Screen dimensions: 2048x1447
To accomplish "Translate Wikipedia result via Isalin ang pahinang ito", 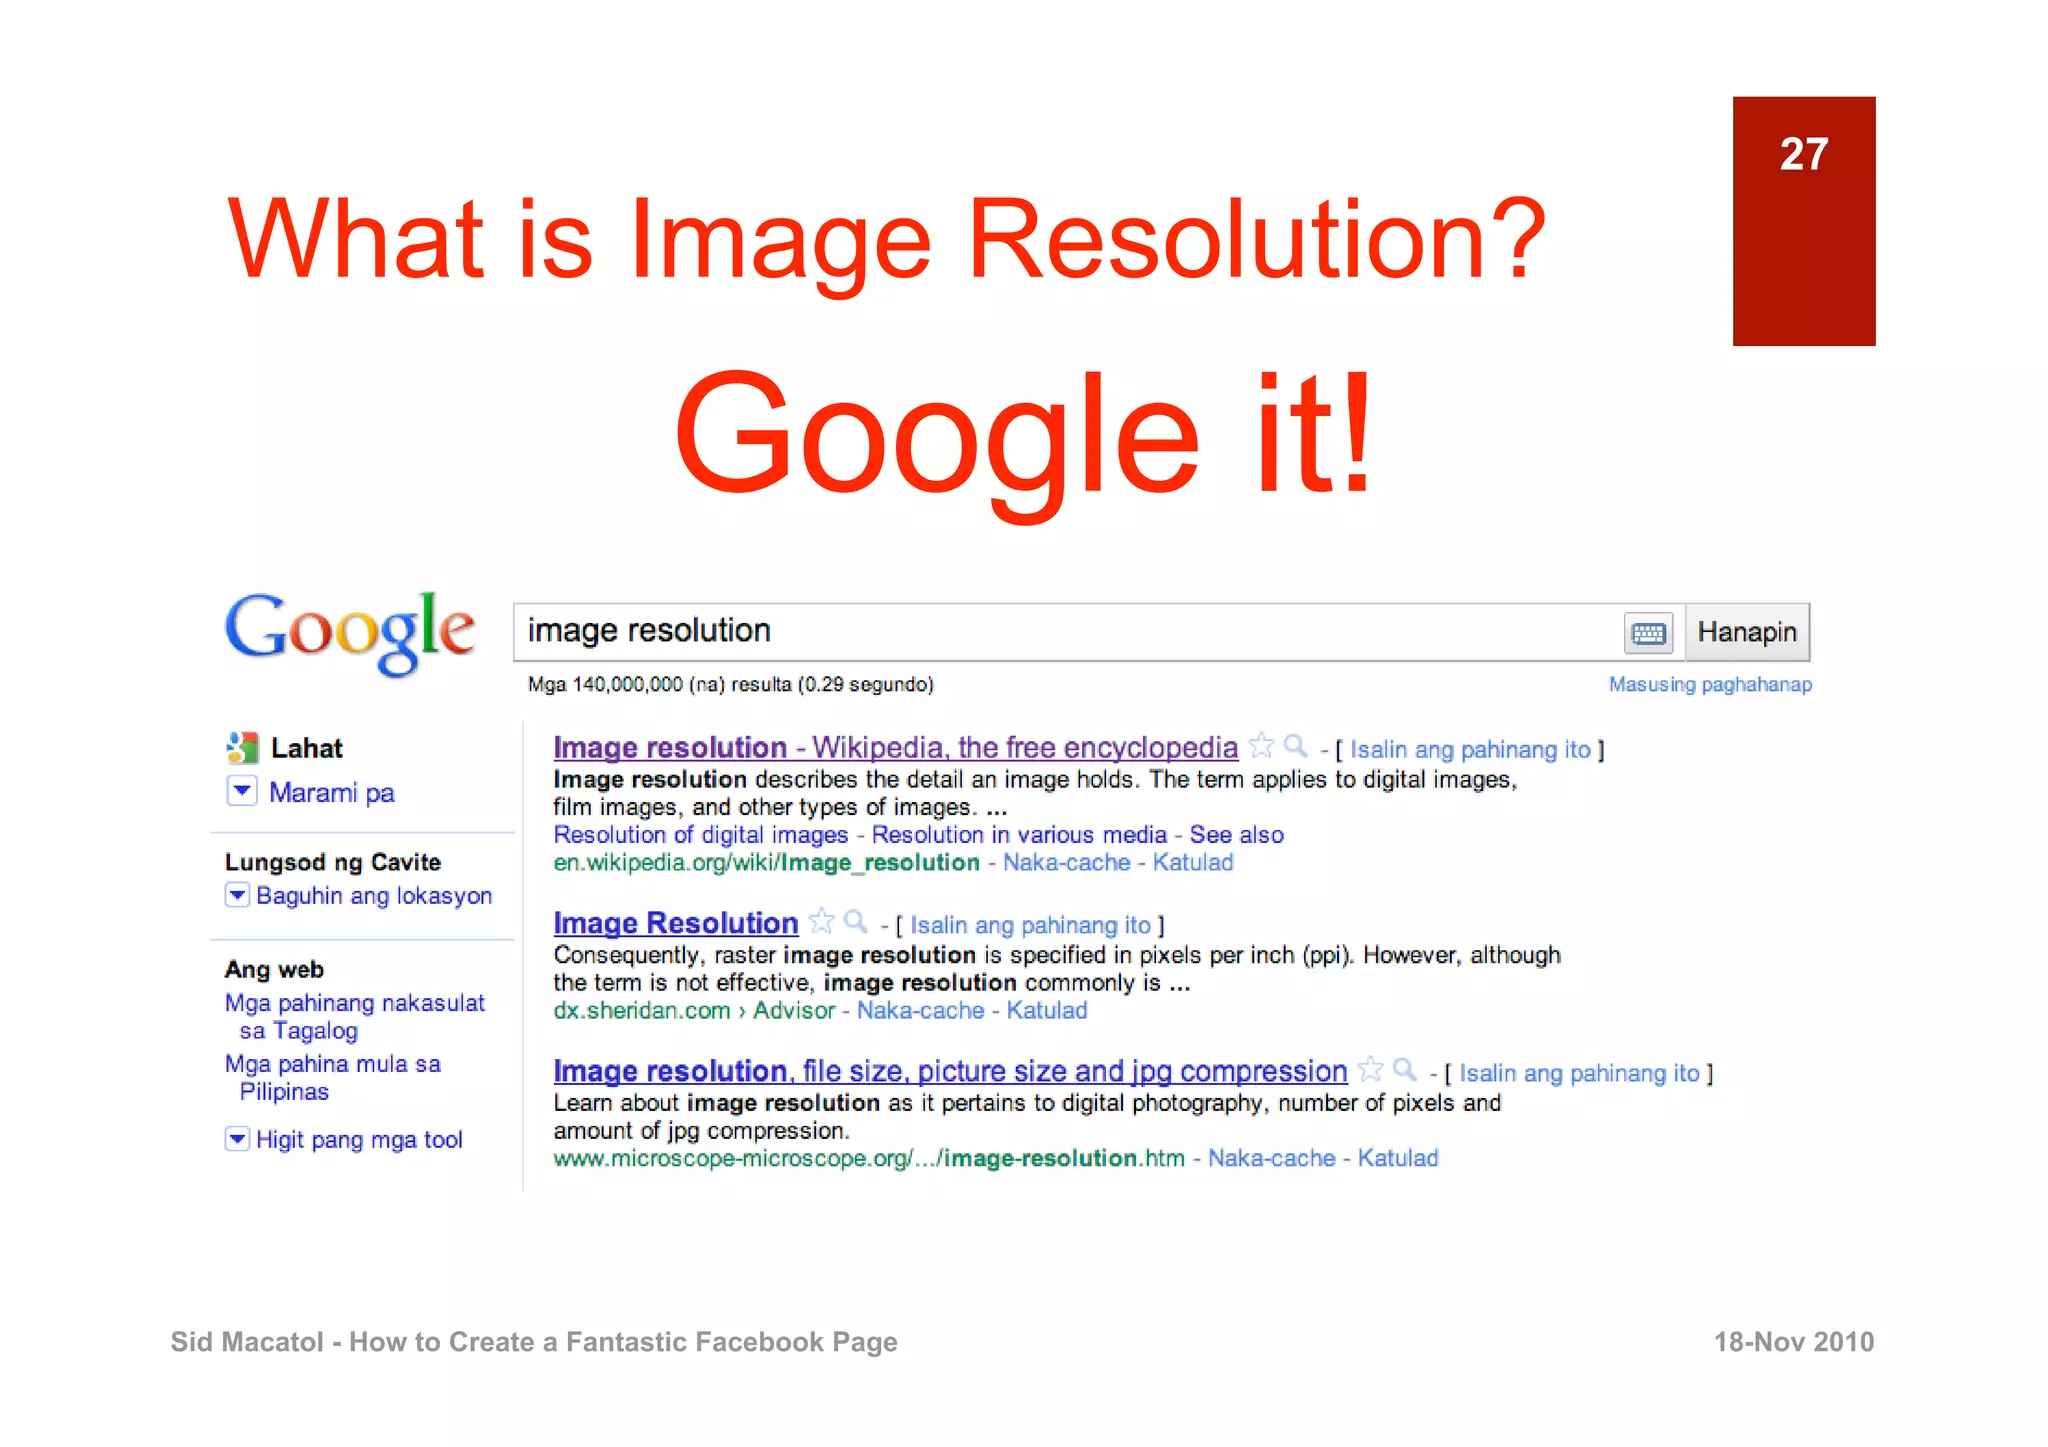I will [x=1470, y=749].
